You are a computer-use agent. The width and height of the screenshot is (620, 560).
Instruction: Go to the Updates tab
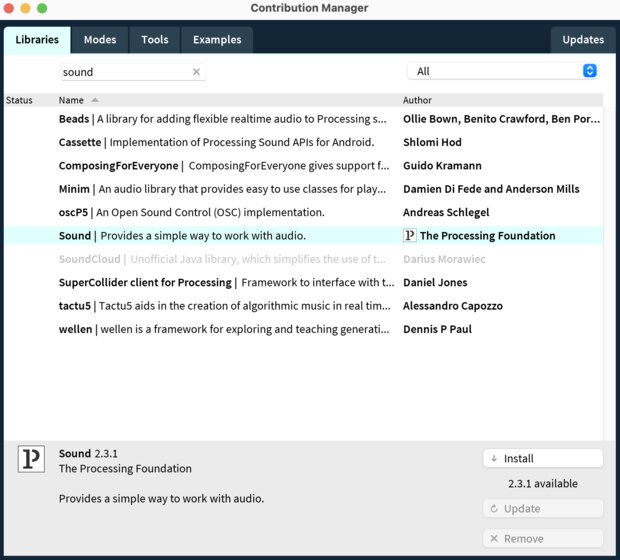(583, 40)
